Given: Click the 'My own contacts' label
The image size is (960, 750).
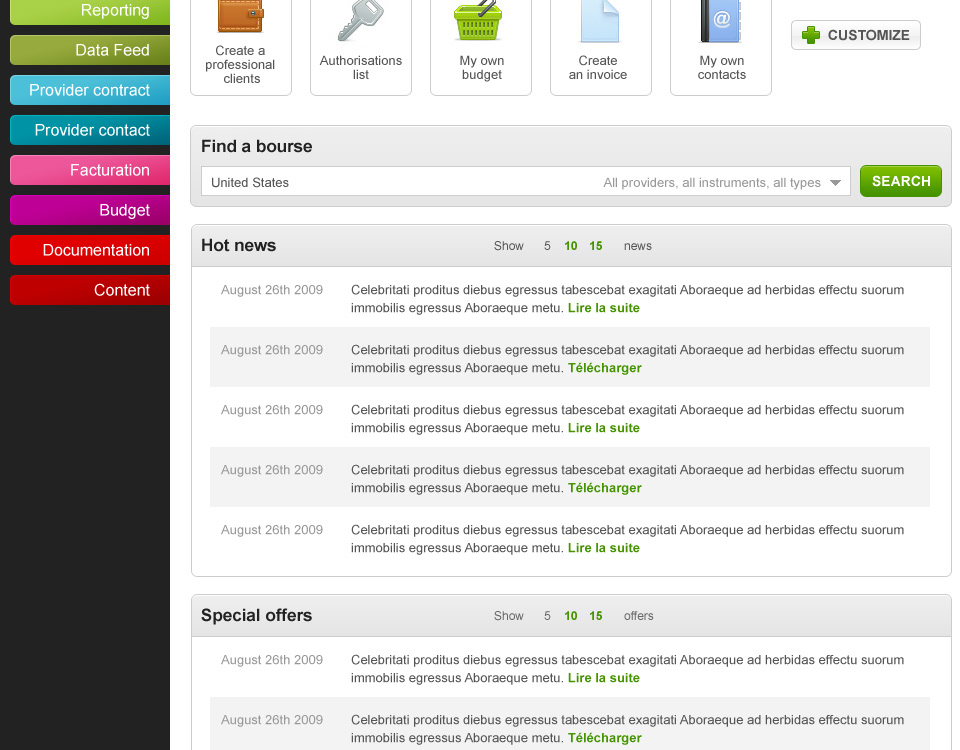Looking at the screenshot, I should click(722, 67).
